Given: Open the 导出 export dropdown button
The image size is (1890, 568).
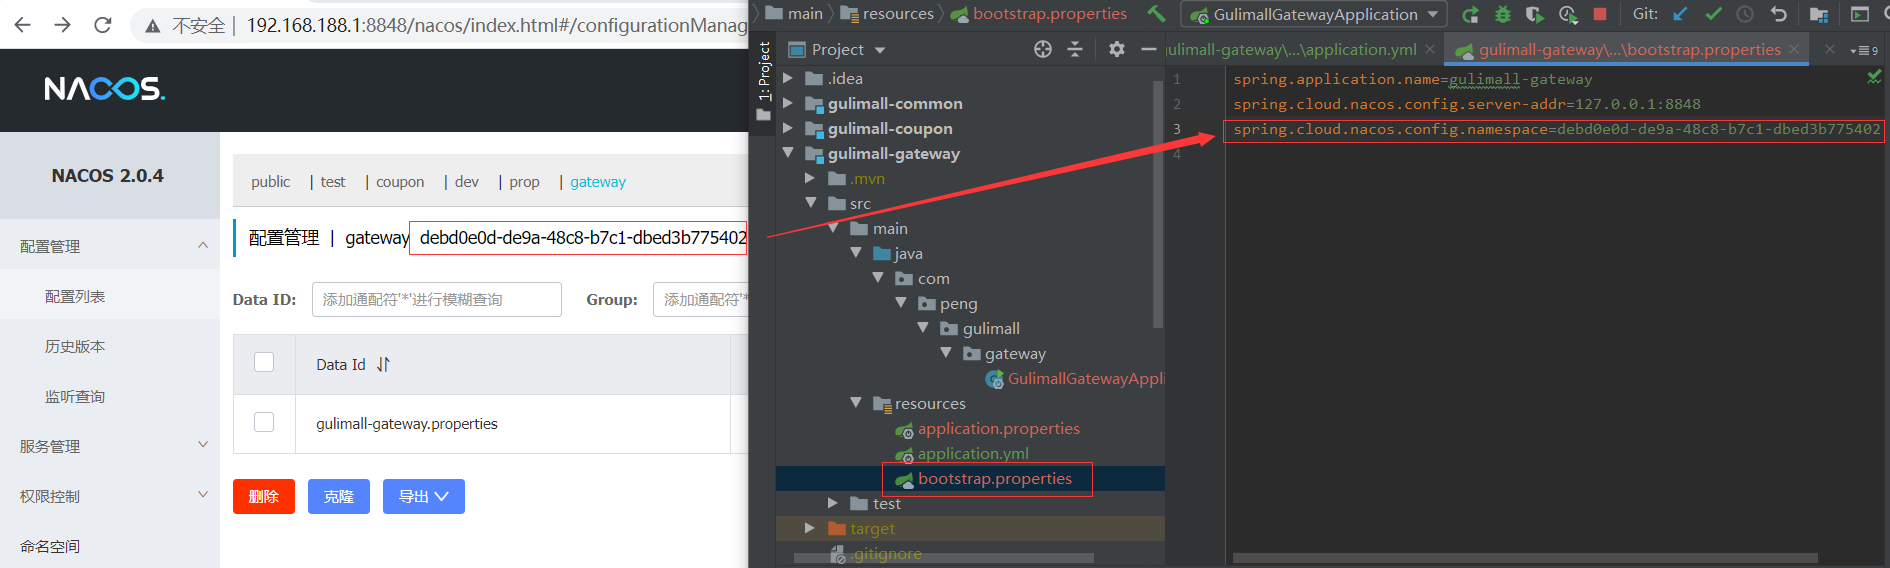Looking at the screenshot, I should coord(424,497).
